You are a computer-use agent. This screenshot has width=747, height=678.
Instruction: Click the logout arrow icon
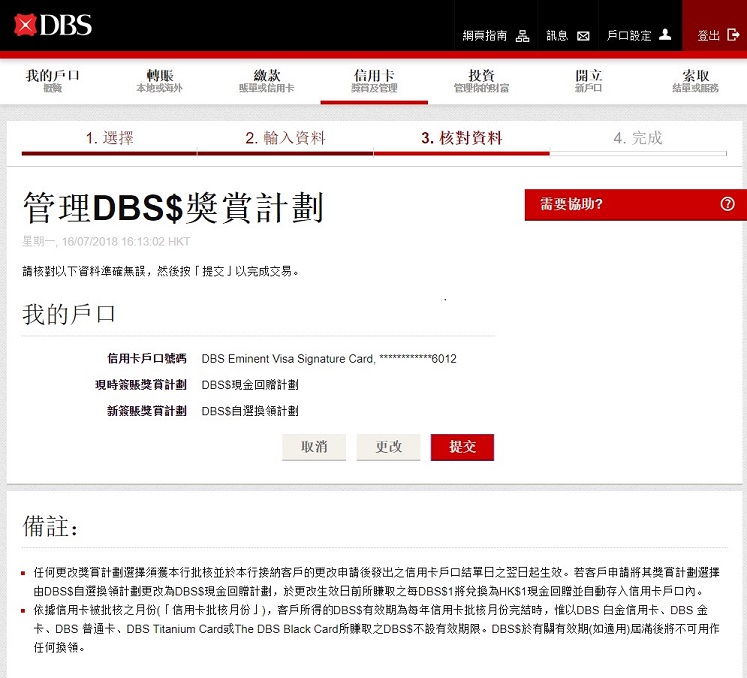tap(733, 35)
